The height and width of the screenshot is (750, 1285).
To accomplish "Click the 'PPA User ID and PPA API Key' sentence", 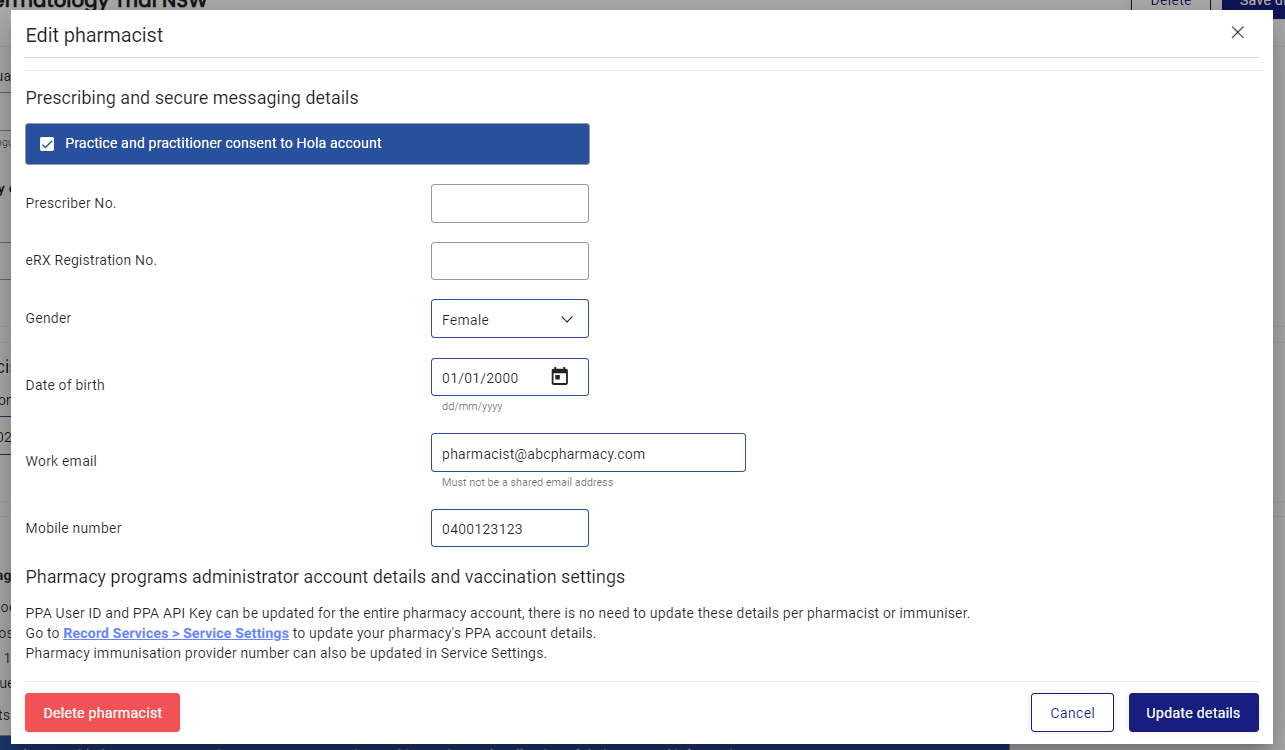I will tap(498, 613).
